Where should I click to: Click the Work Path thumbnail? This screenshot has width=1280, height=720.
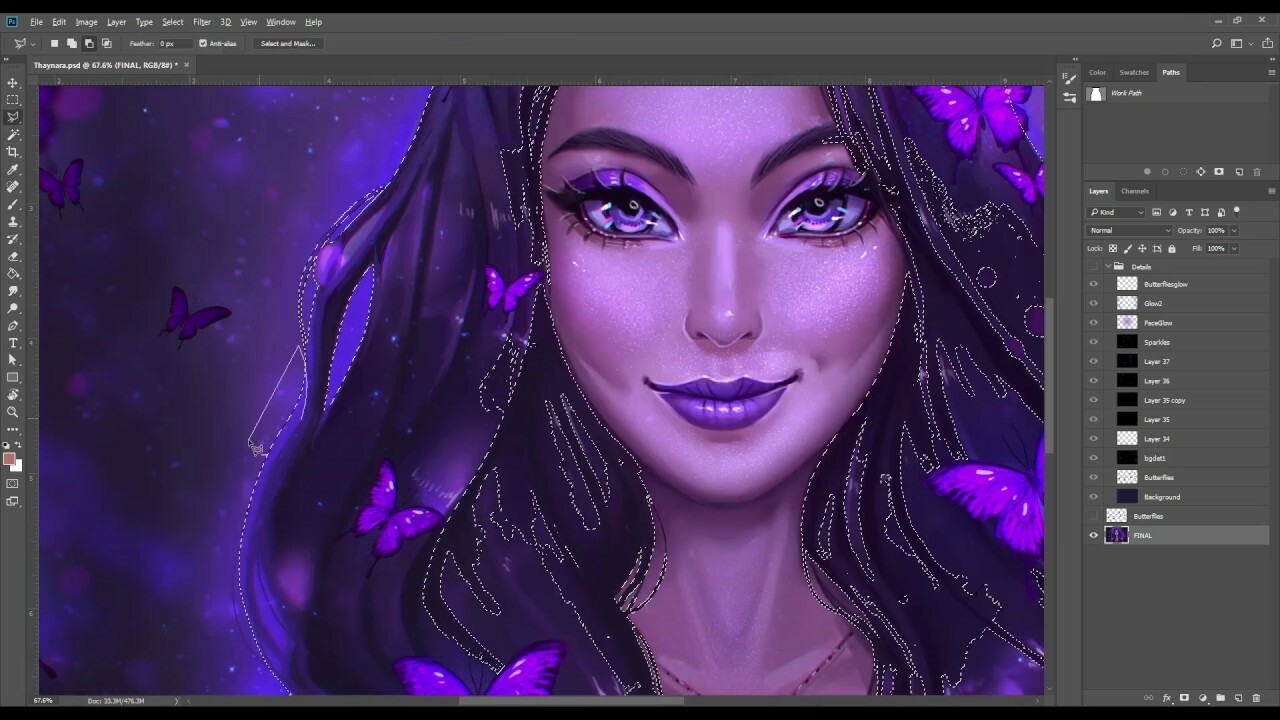tap(1096, 93)
